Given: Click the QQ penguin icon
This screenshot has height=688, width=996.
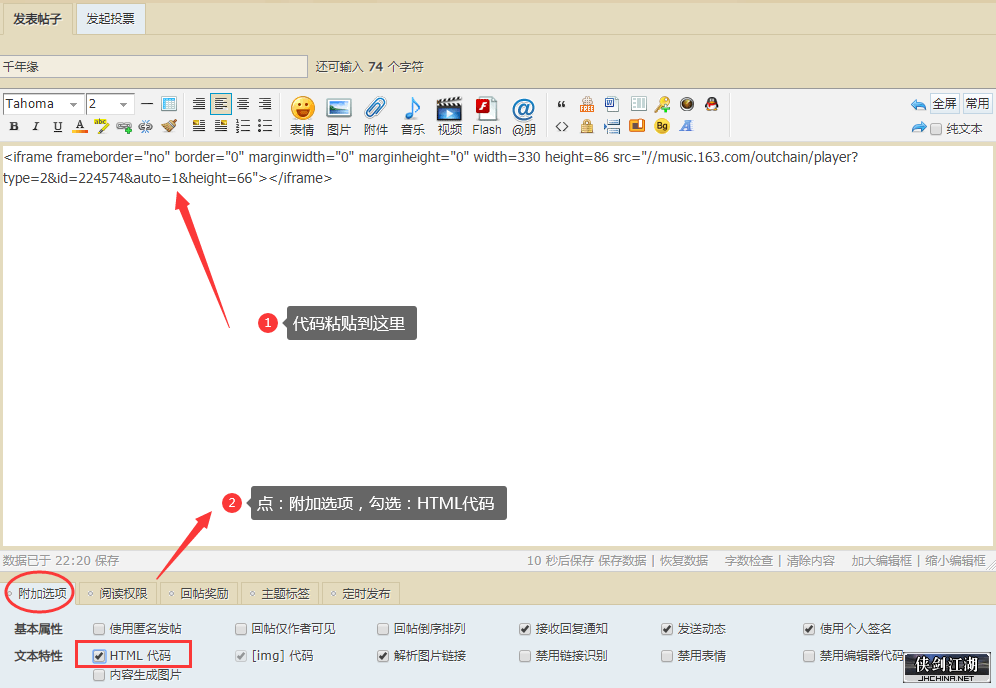Looking at the screenshot, I should [711, 104].
